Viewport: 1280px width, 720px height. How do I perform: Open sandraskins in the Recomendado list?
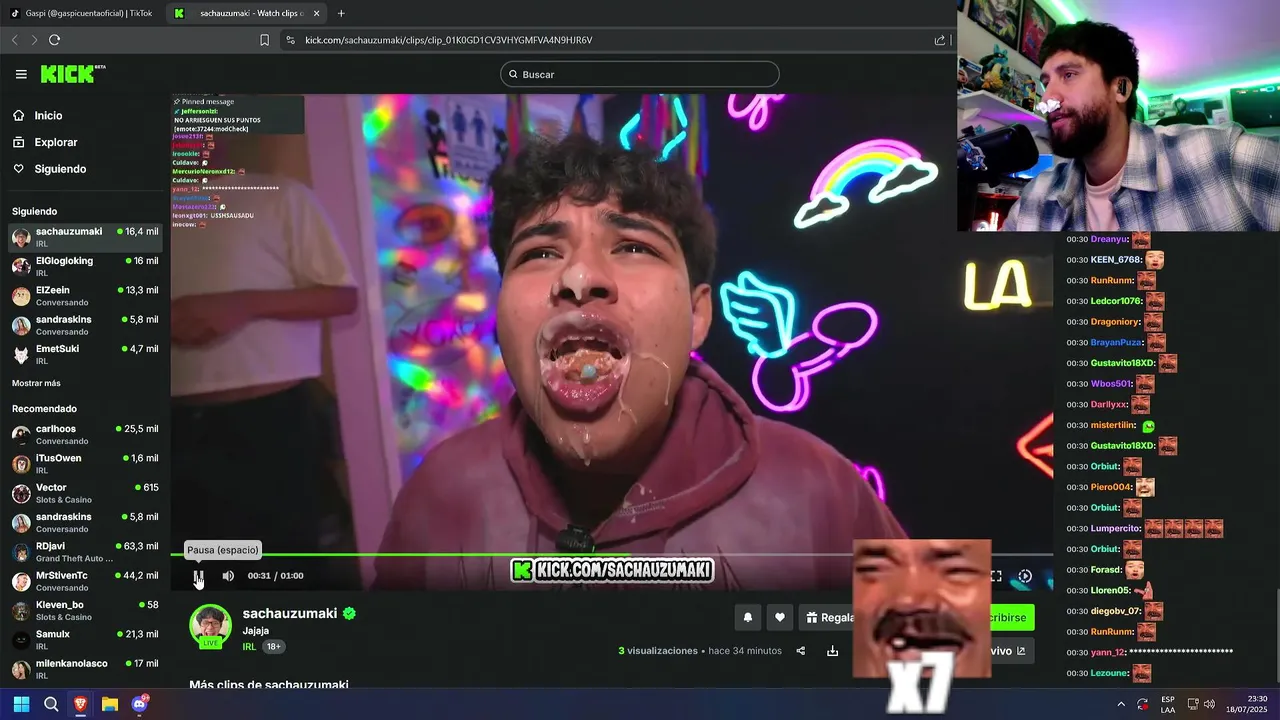[x=85, y=522]
